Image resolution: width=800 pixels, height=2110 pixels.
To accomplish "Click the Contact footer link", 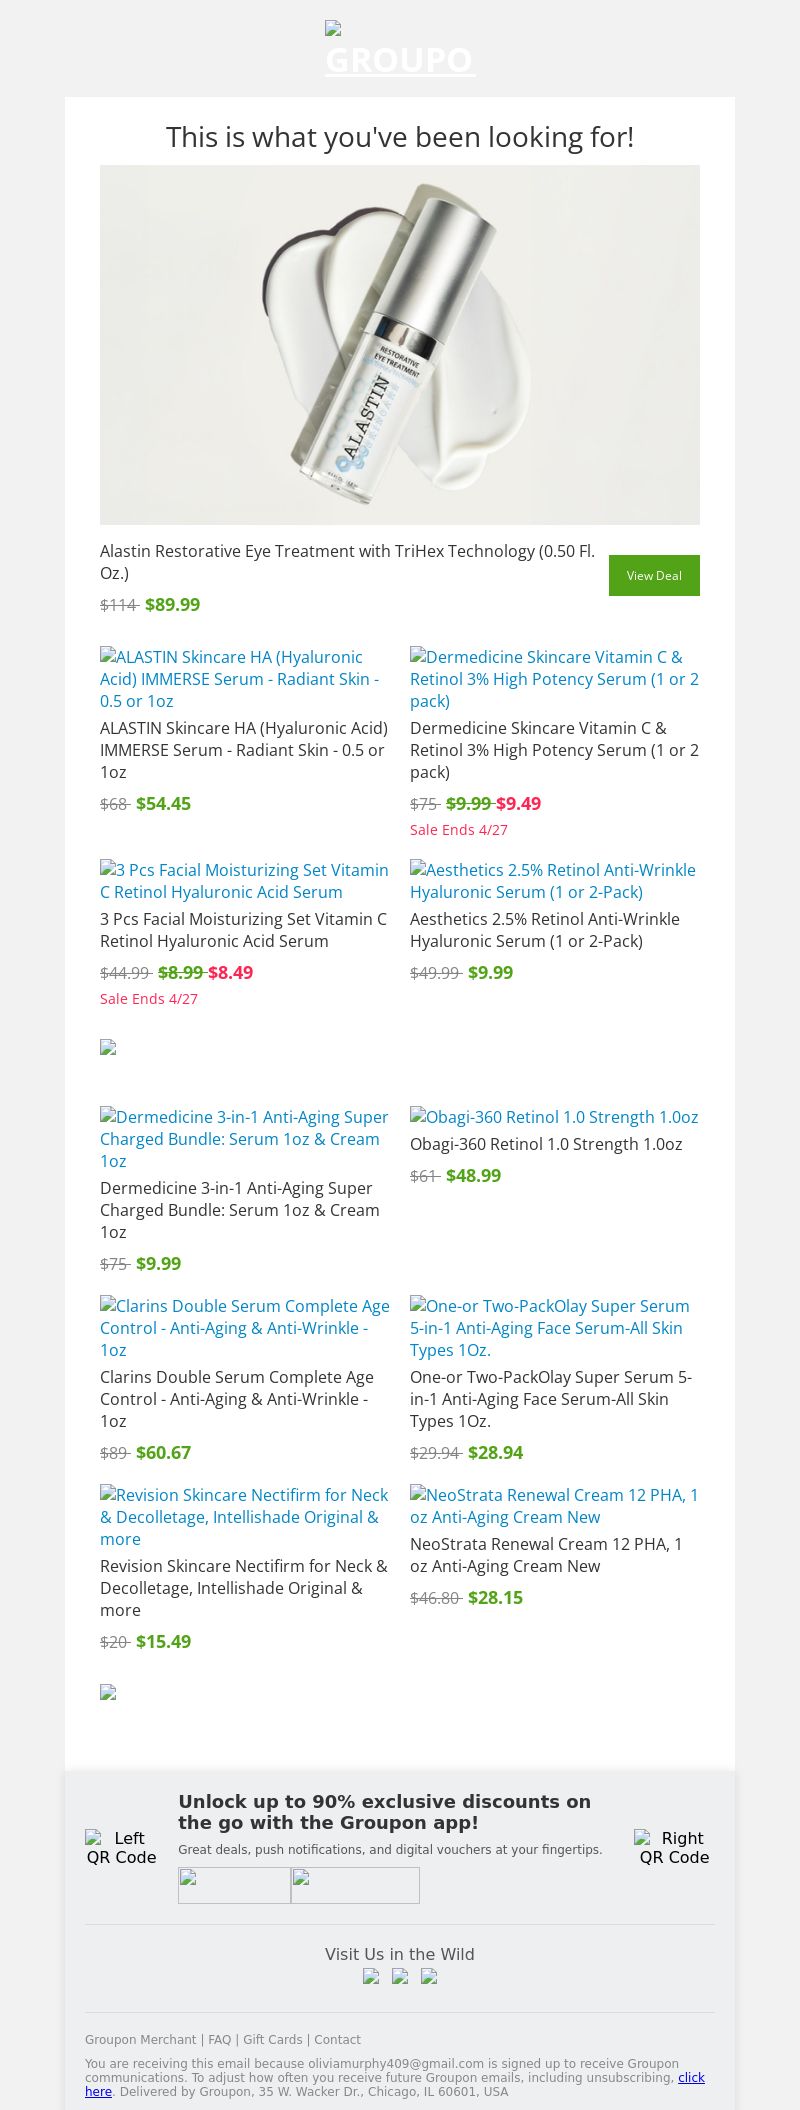I will (337, 2040).
